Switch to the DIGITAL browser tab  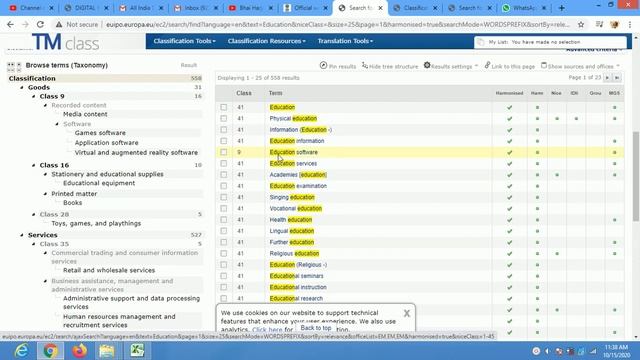click(86, 8)
